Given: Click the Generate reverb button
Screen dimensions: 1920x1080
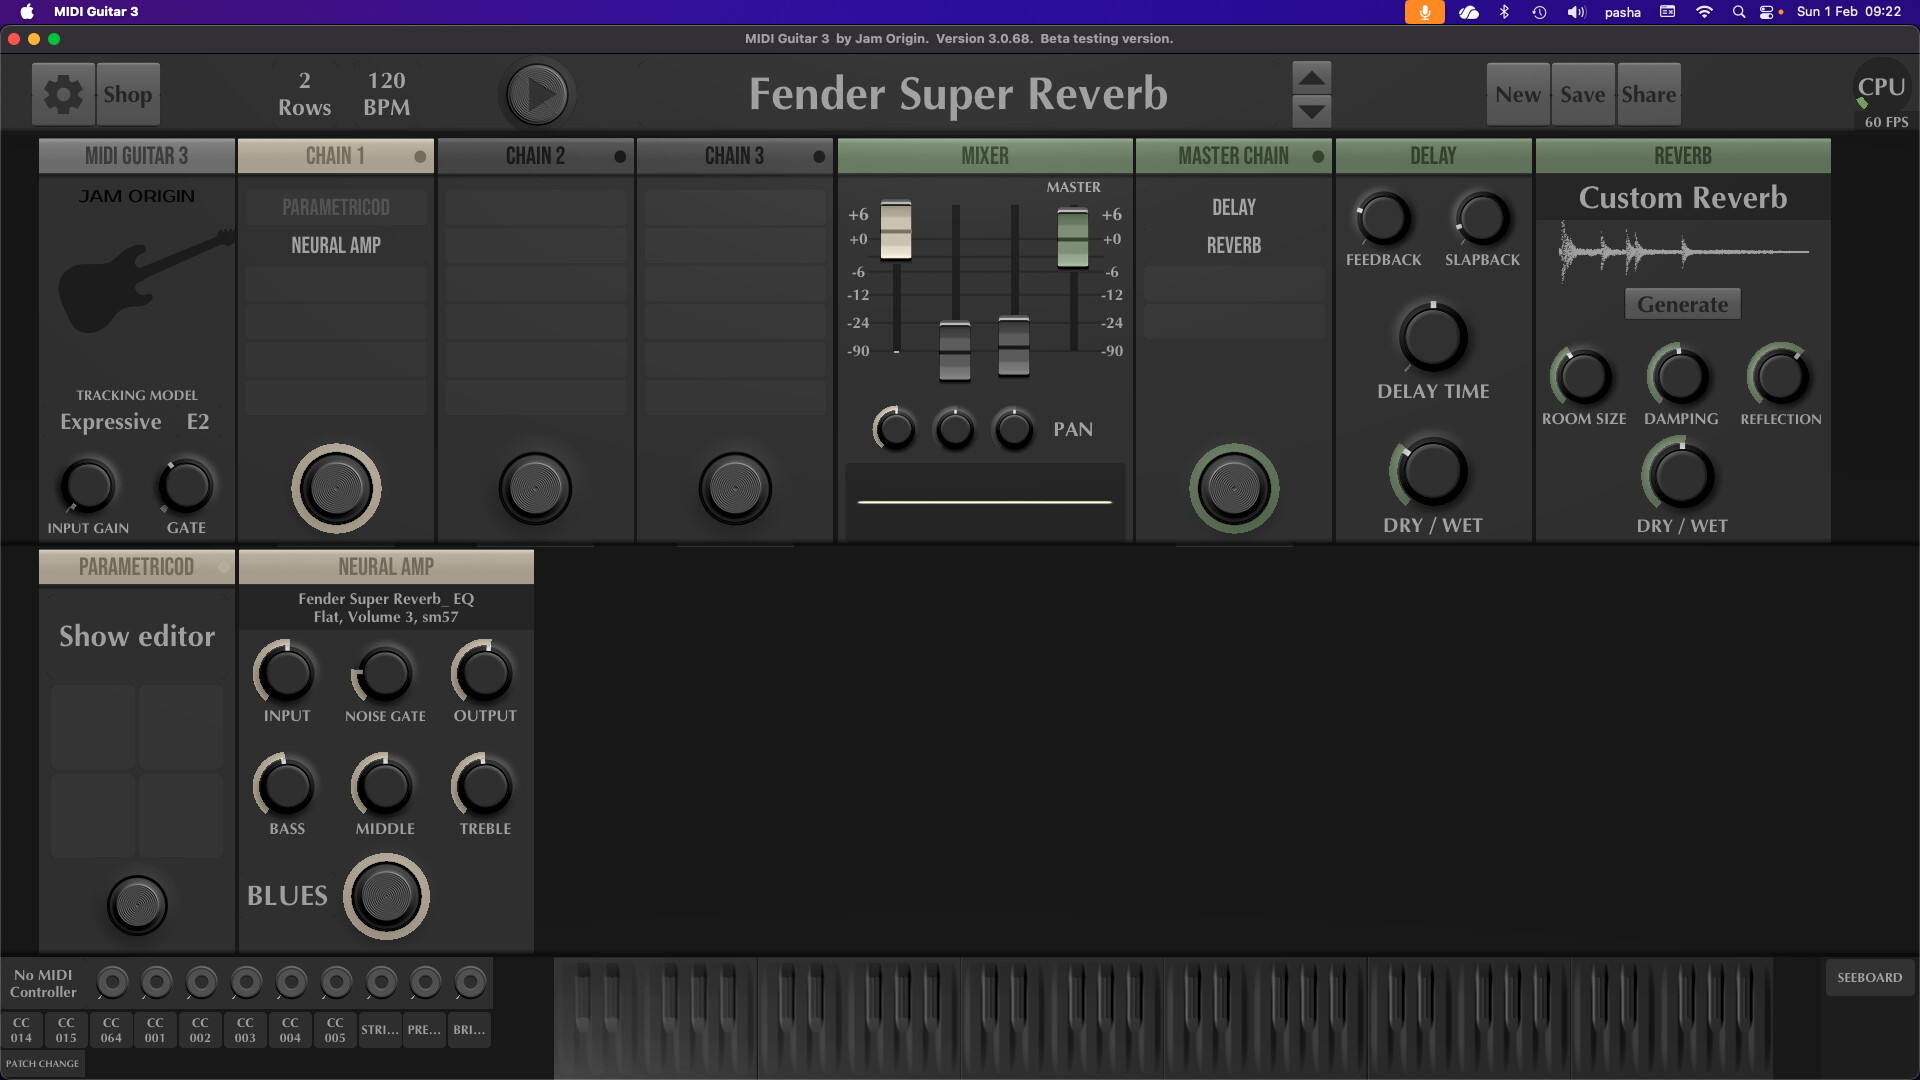Looking at the screenshot, I should [x=1682, y=305].
